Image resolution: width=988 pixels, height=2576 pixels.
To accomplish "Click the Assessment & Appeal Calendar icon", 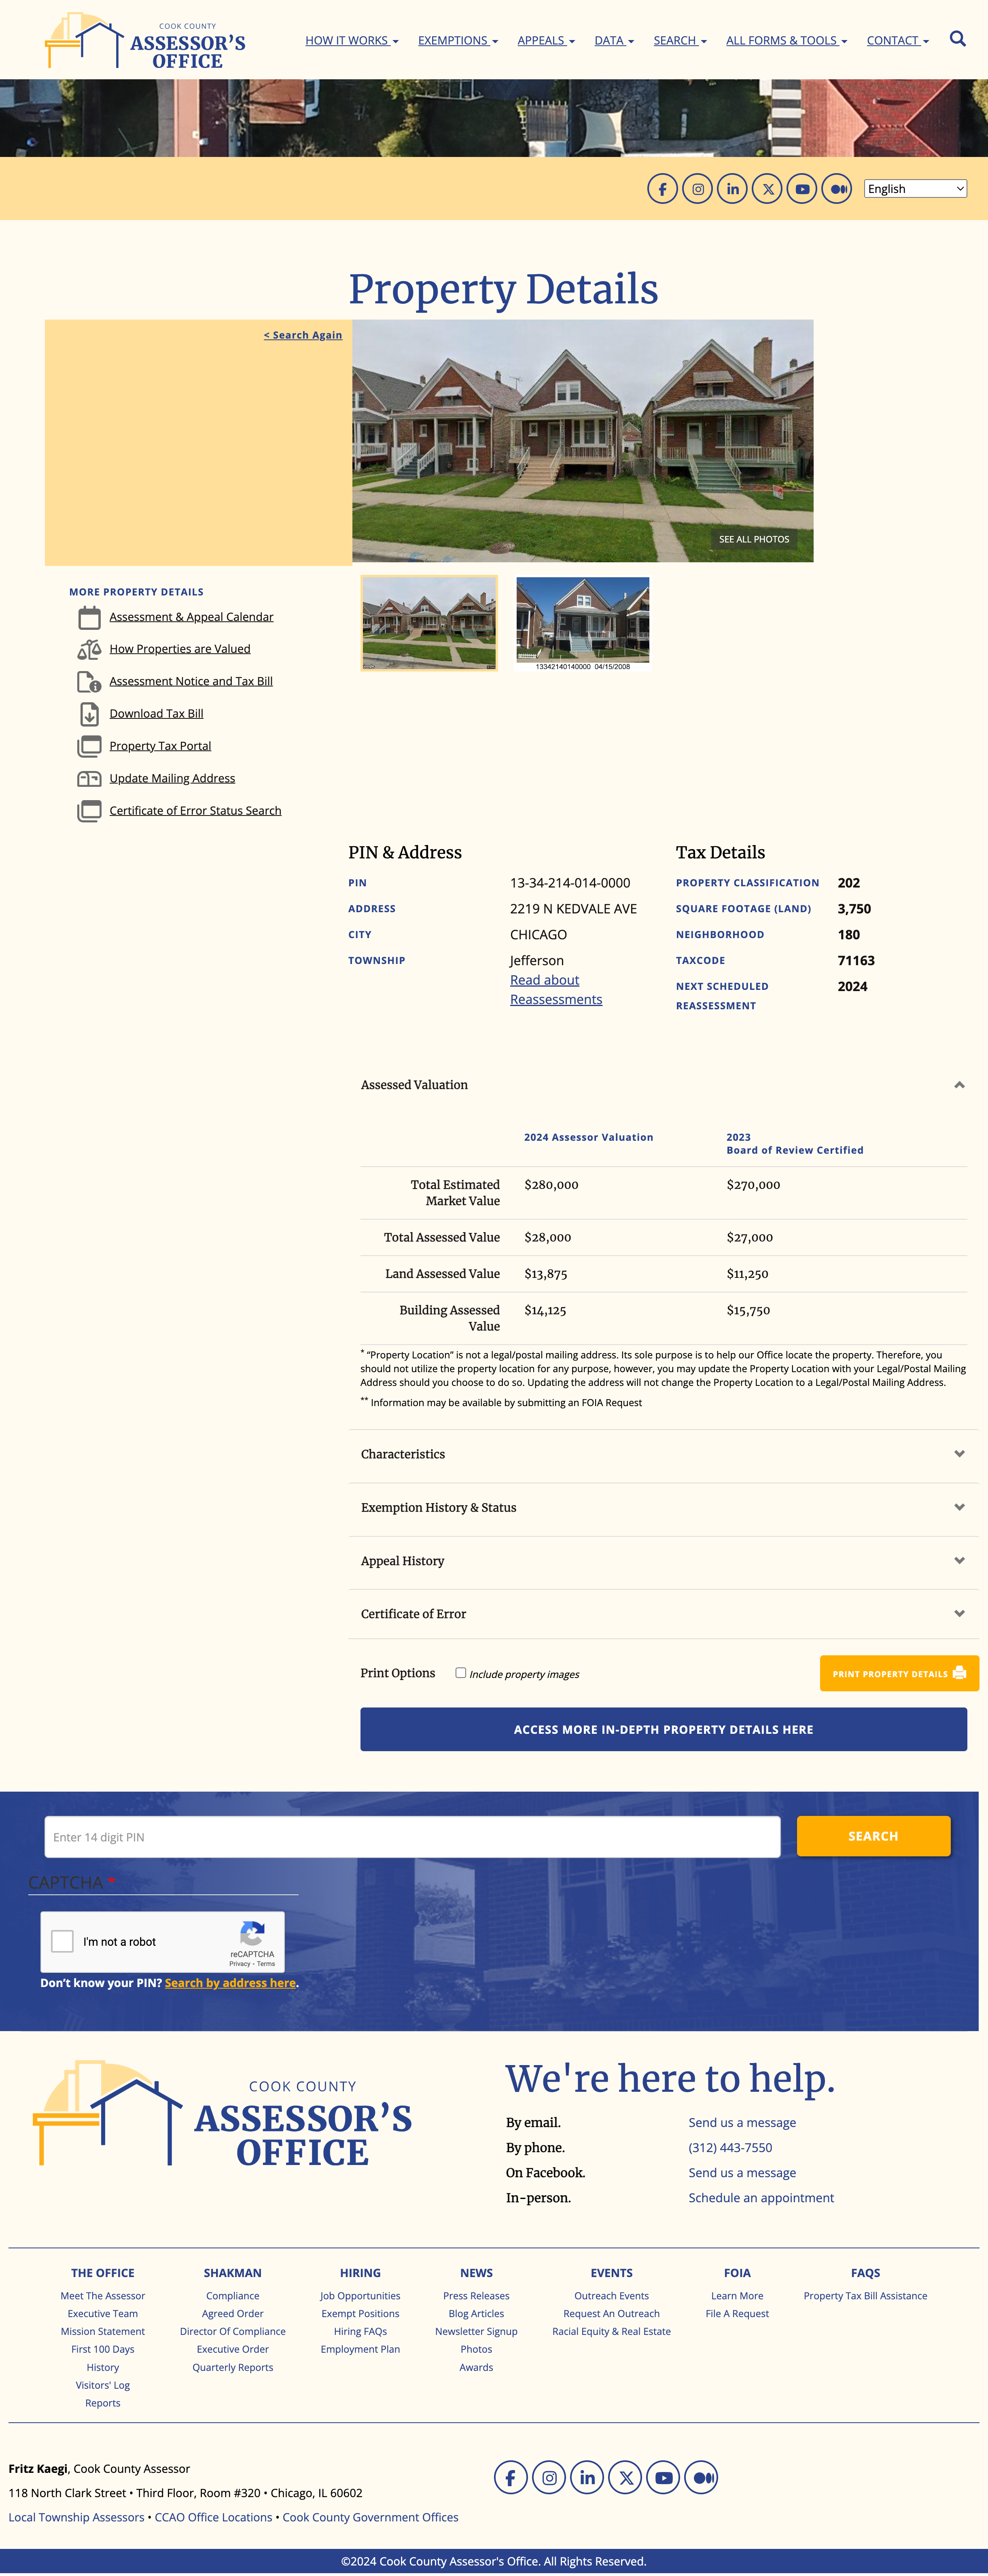I will [x=89, y=618].
